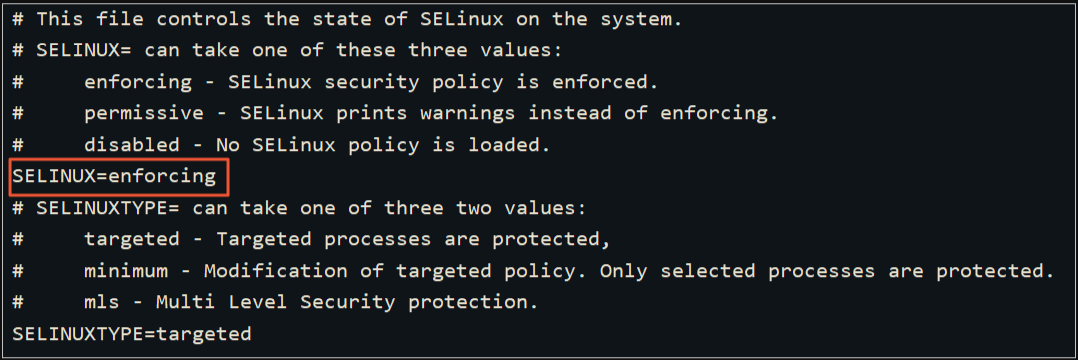Click the word minimum in the comments
This screenshot has height=360, width=1078.
126,271
